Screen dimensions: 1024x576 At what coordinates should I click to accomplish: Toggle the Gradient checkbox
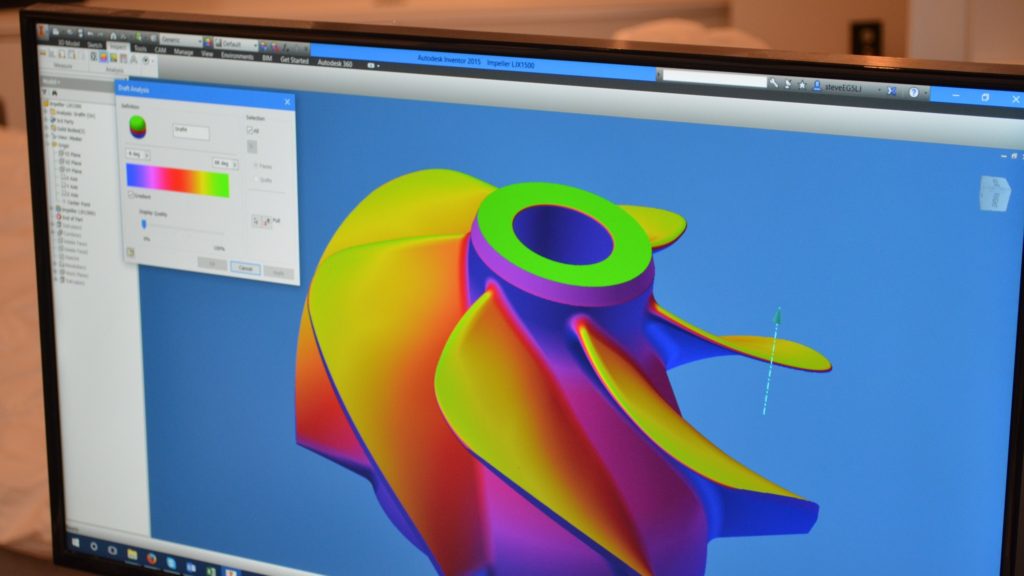[x=131, y=195]
